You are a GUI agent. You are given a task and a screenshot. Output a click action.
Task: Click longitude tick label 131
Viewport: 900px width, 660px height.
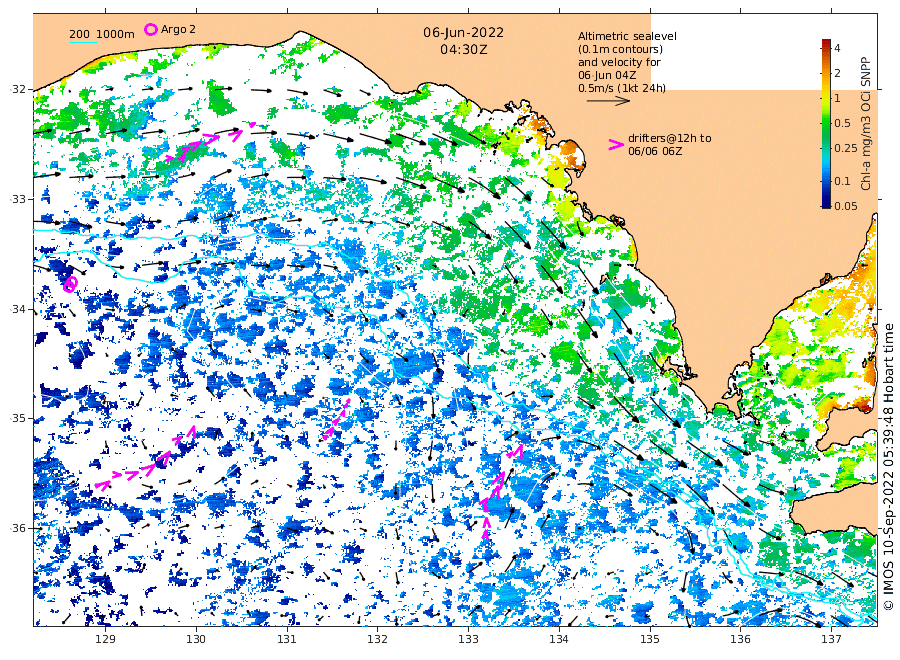287,639
